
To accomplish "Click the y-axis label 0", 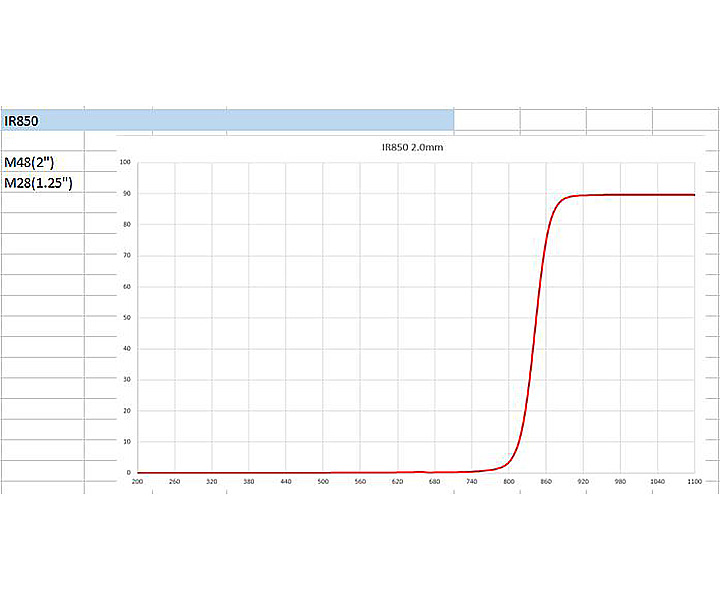I will coord(128,473).
